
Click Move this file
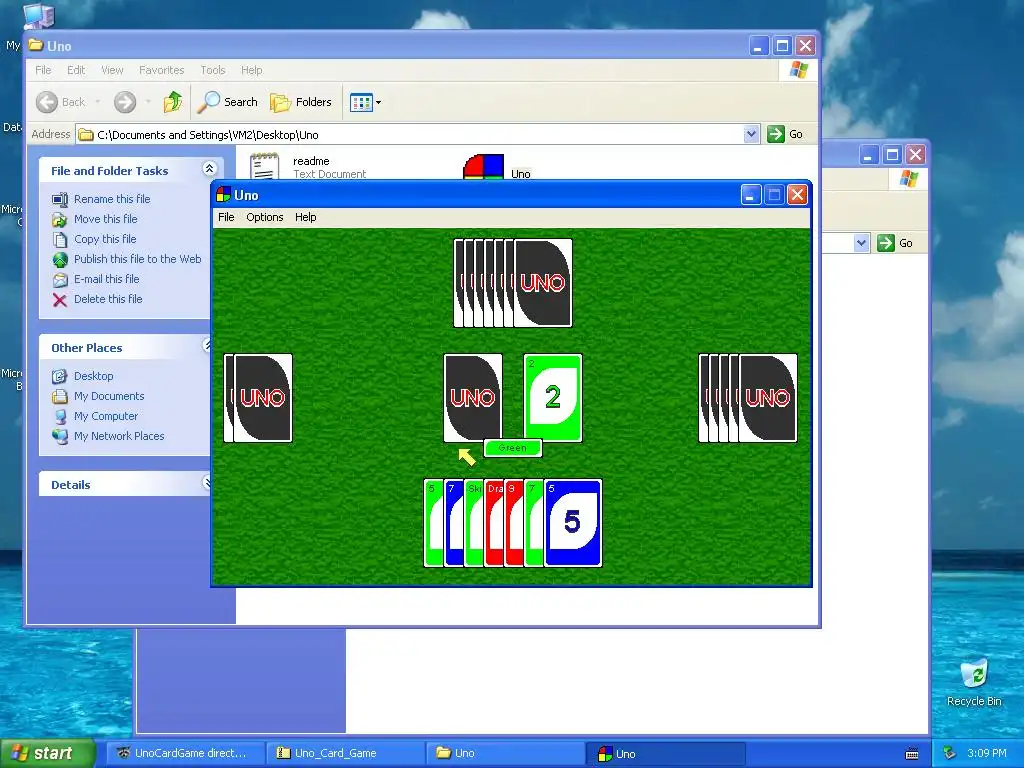105,219
